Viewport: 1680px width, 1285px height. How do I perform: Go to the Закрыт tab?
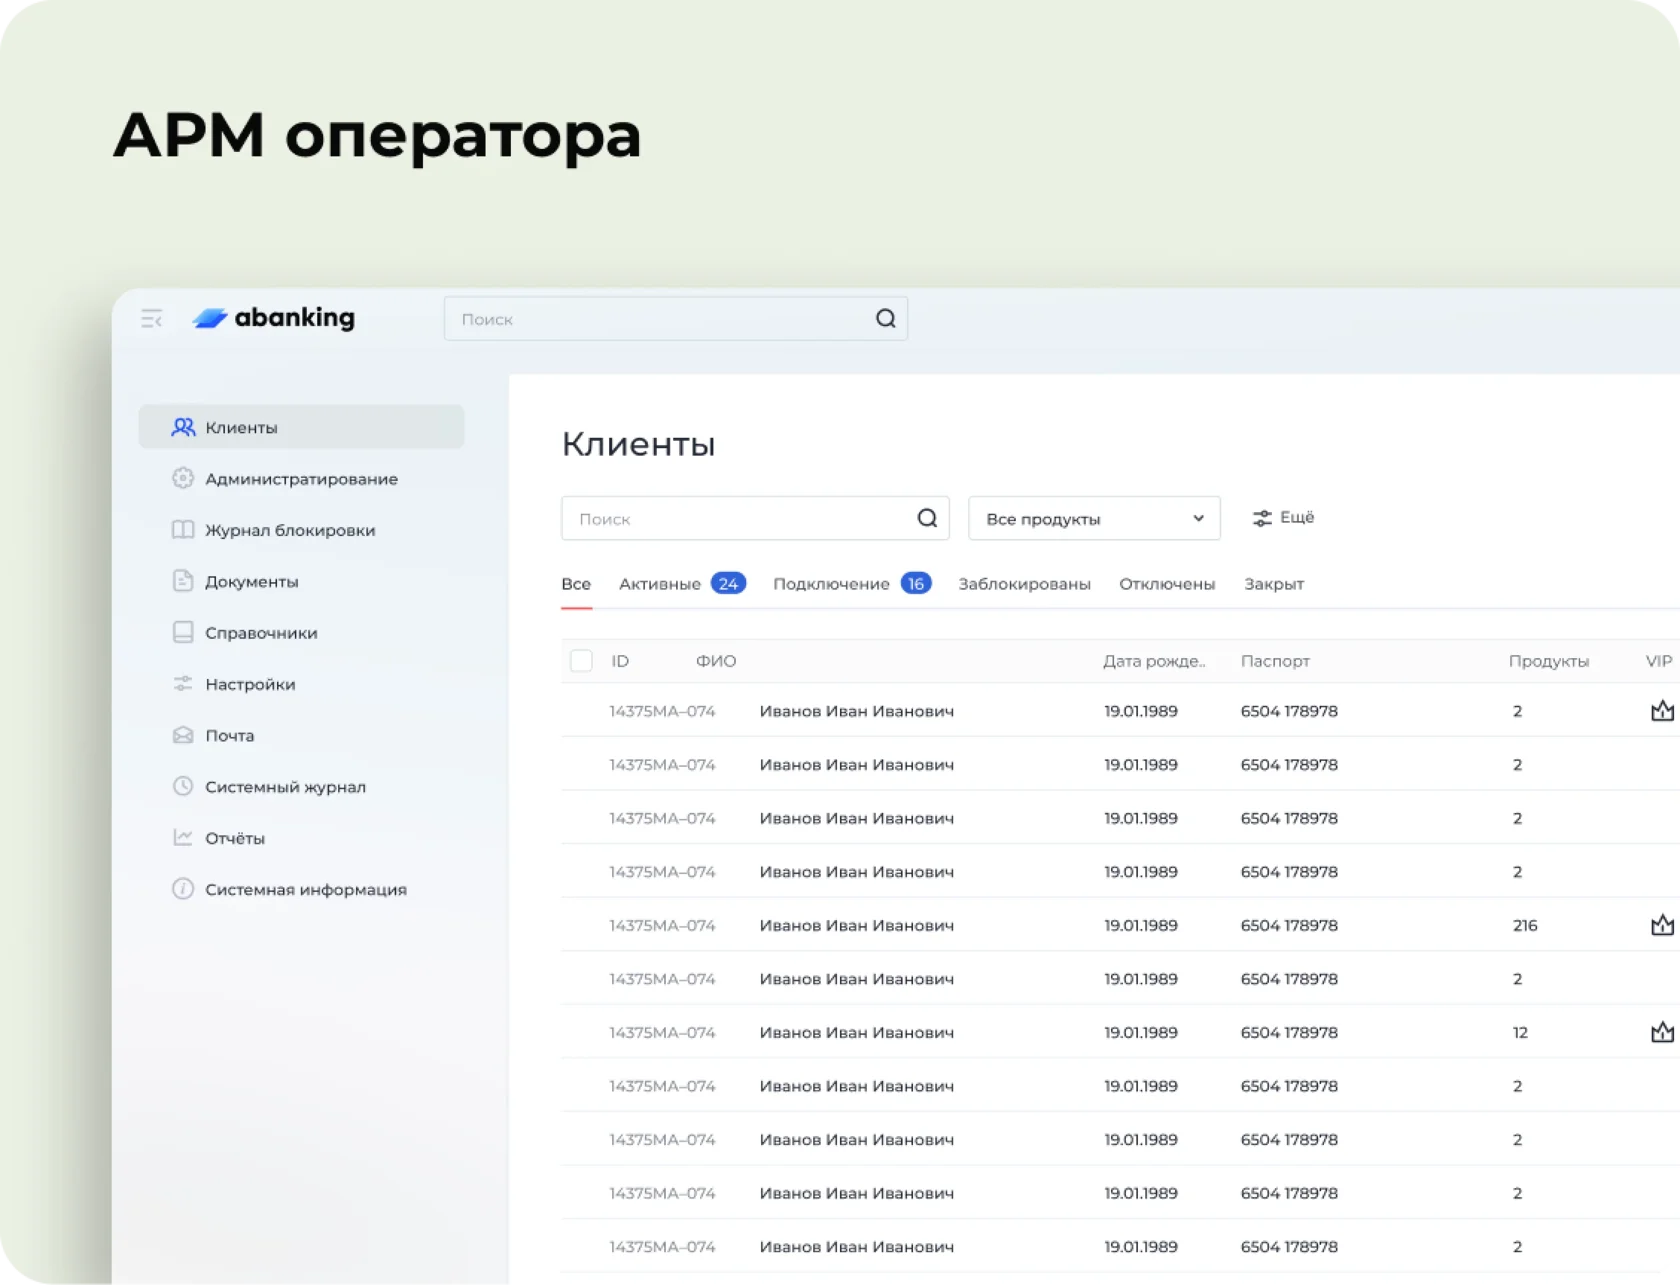pos(1274,584)
